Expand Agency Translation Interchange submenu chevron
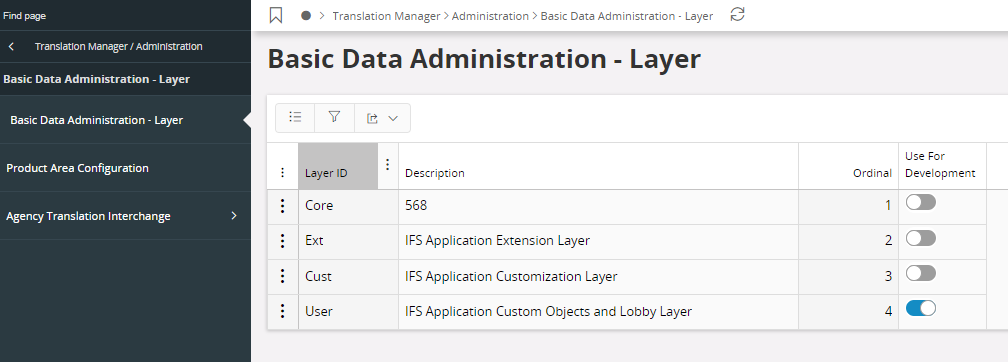1008x362 pixels. coord(234,215)
